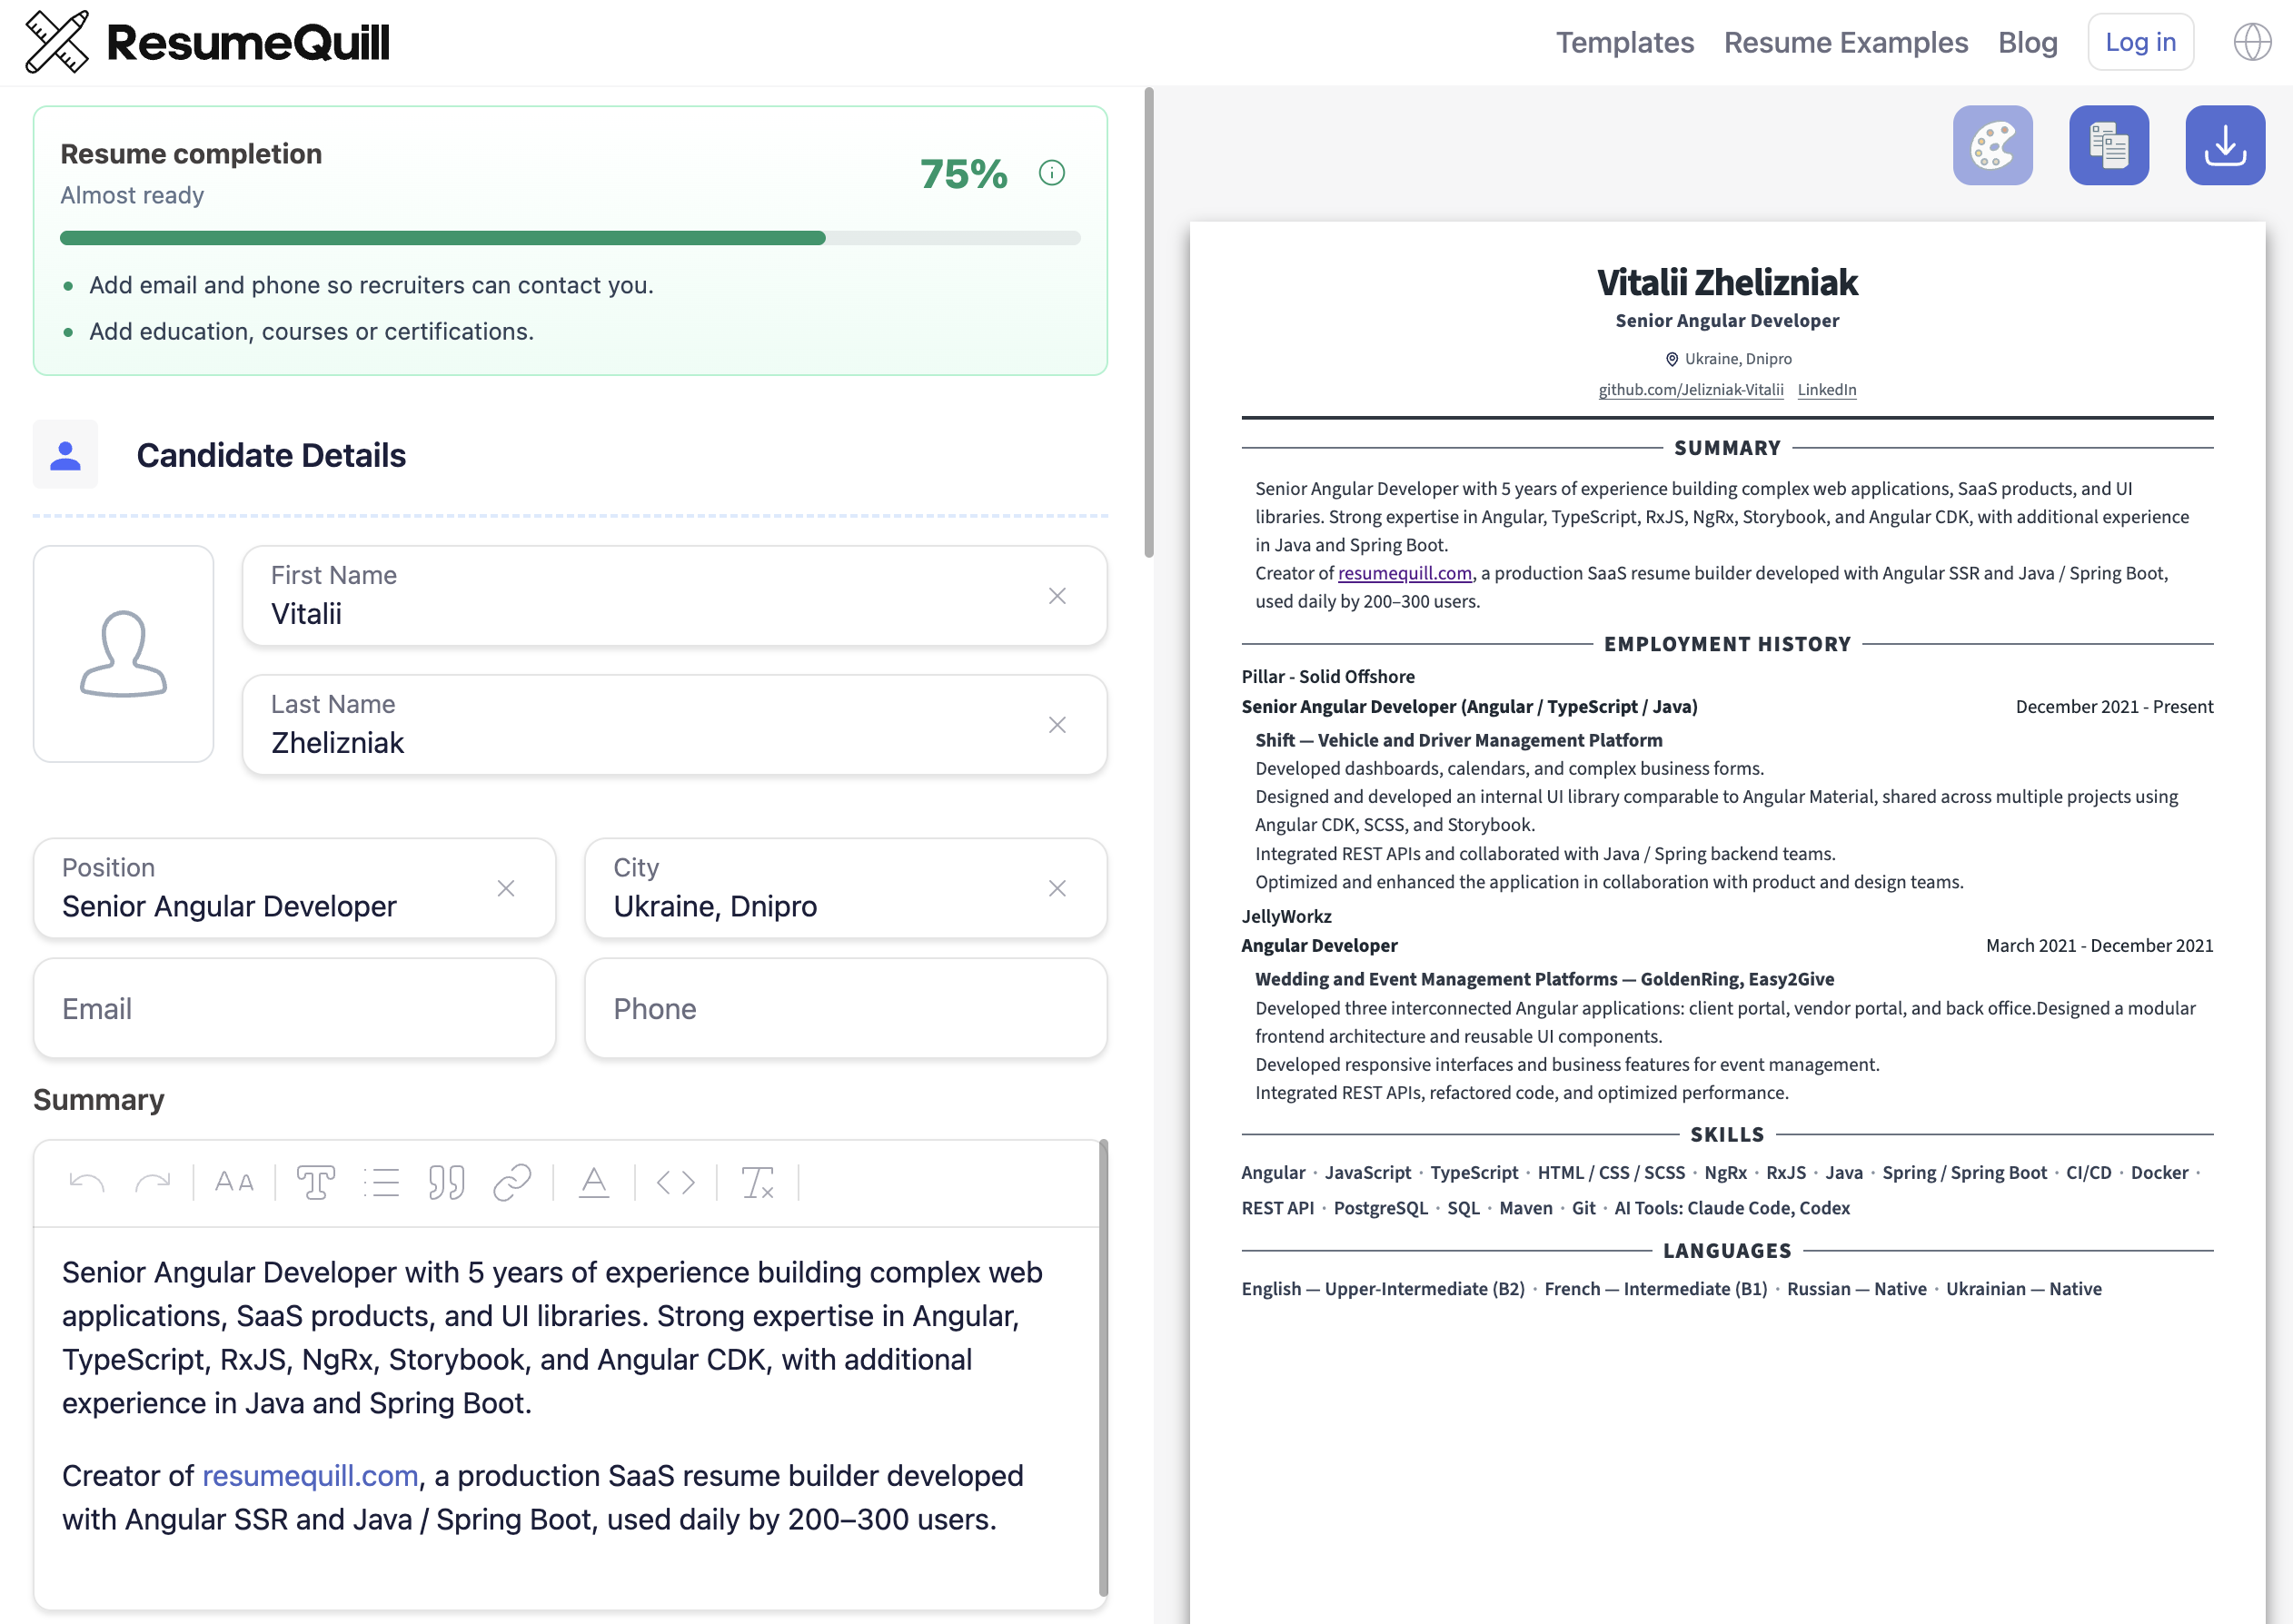This screenshot has width=2293, height=1624.
Task: Edit the City field
Action: (845, 888)
